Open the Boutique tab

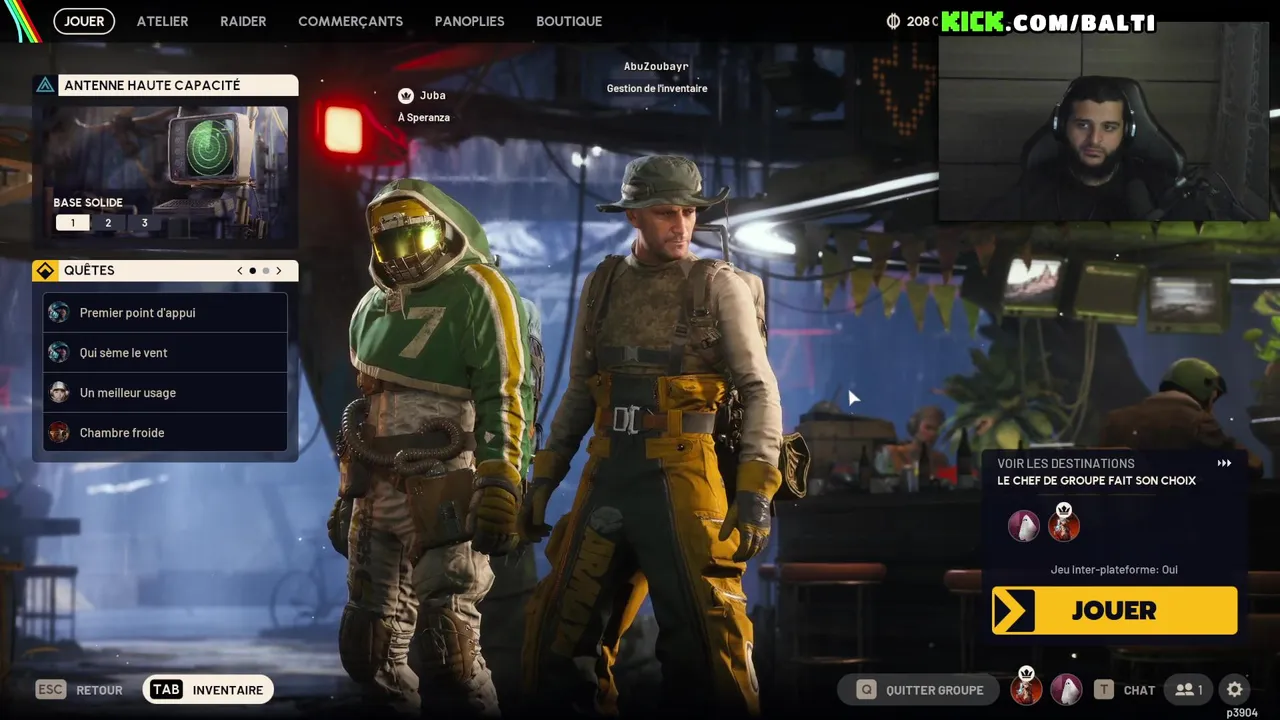pyautogui.click(x=569, y=21)
